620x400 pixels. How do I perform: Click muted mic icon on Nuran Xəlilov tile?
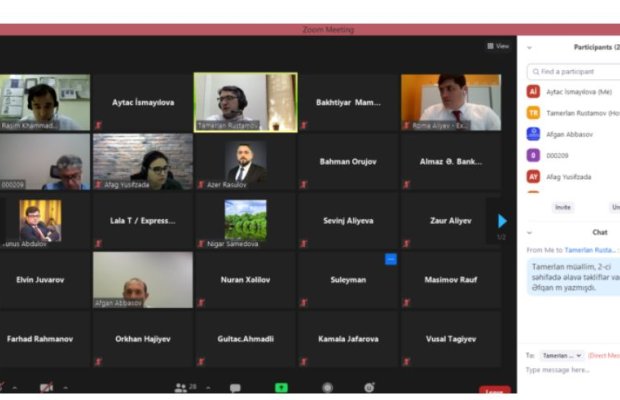click(201, 303)
